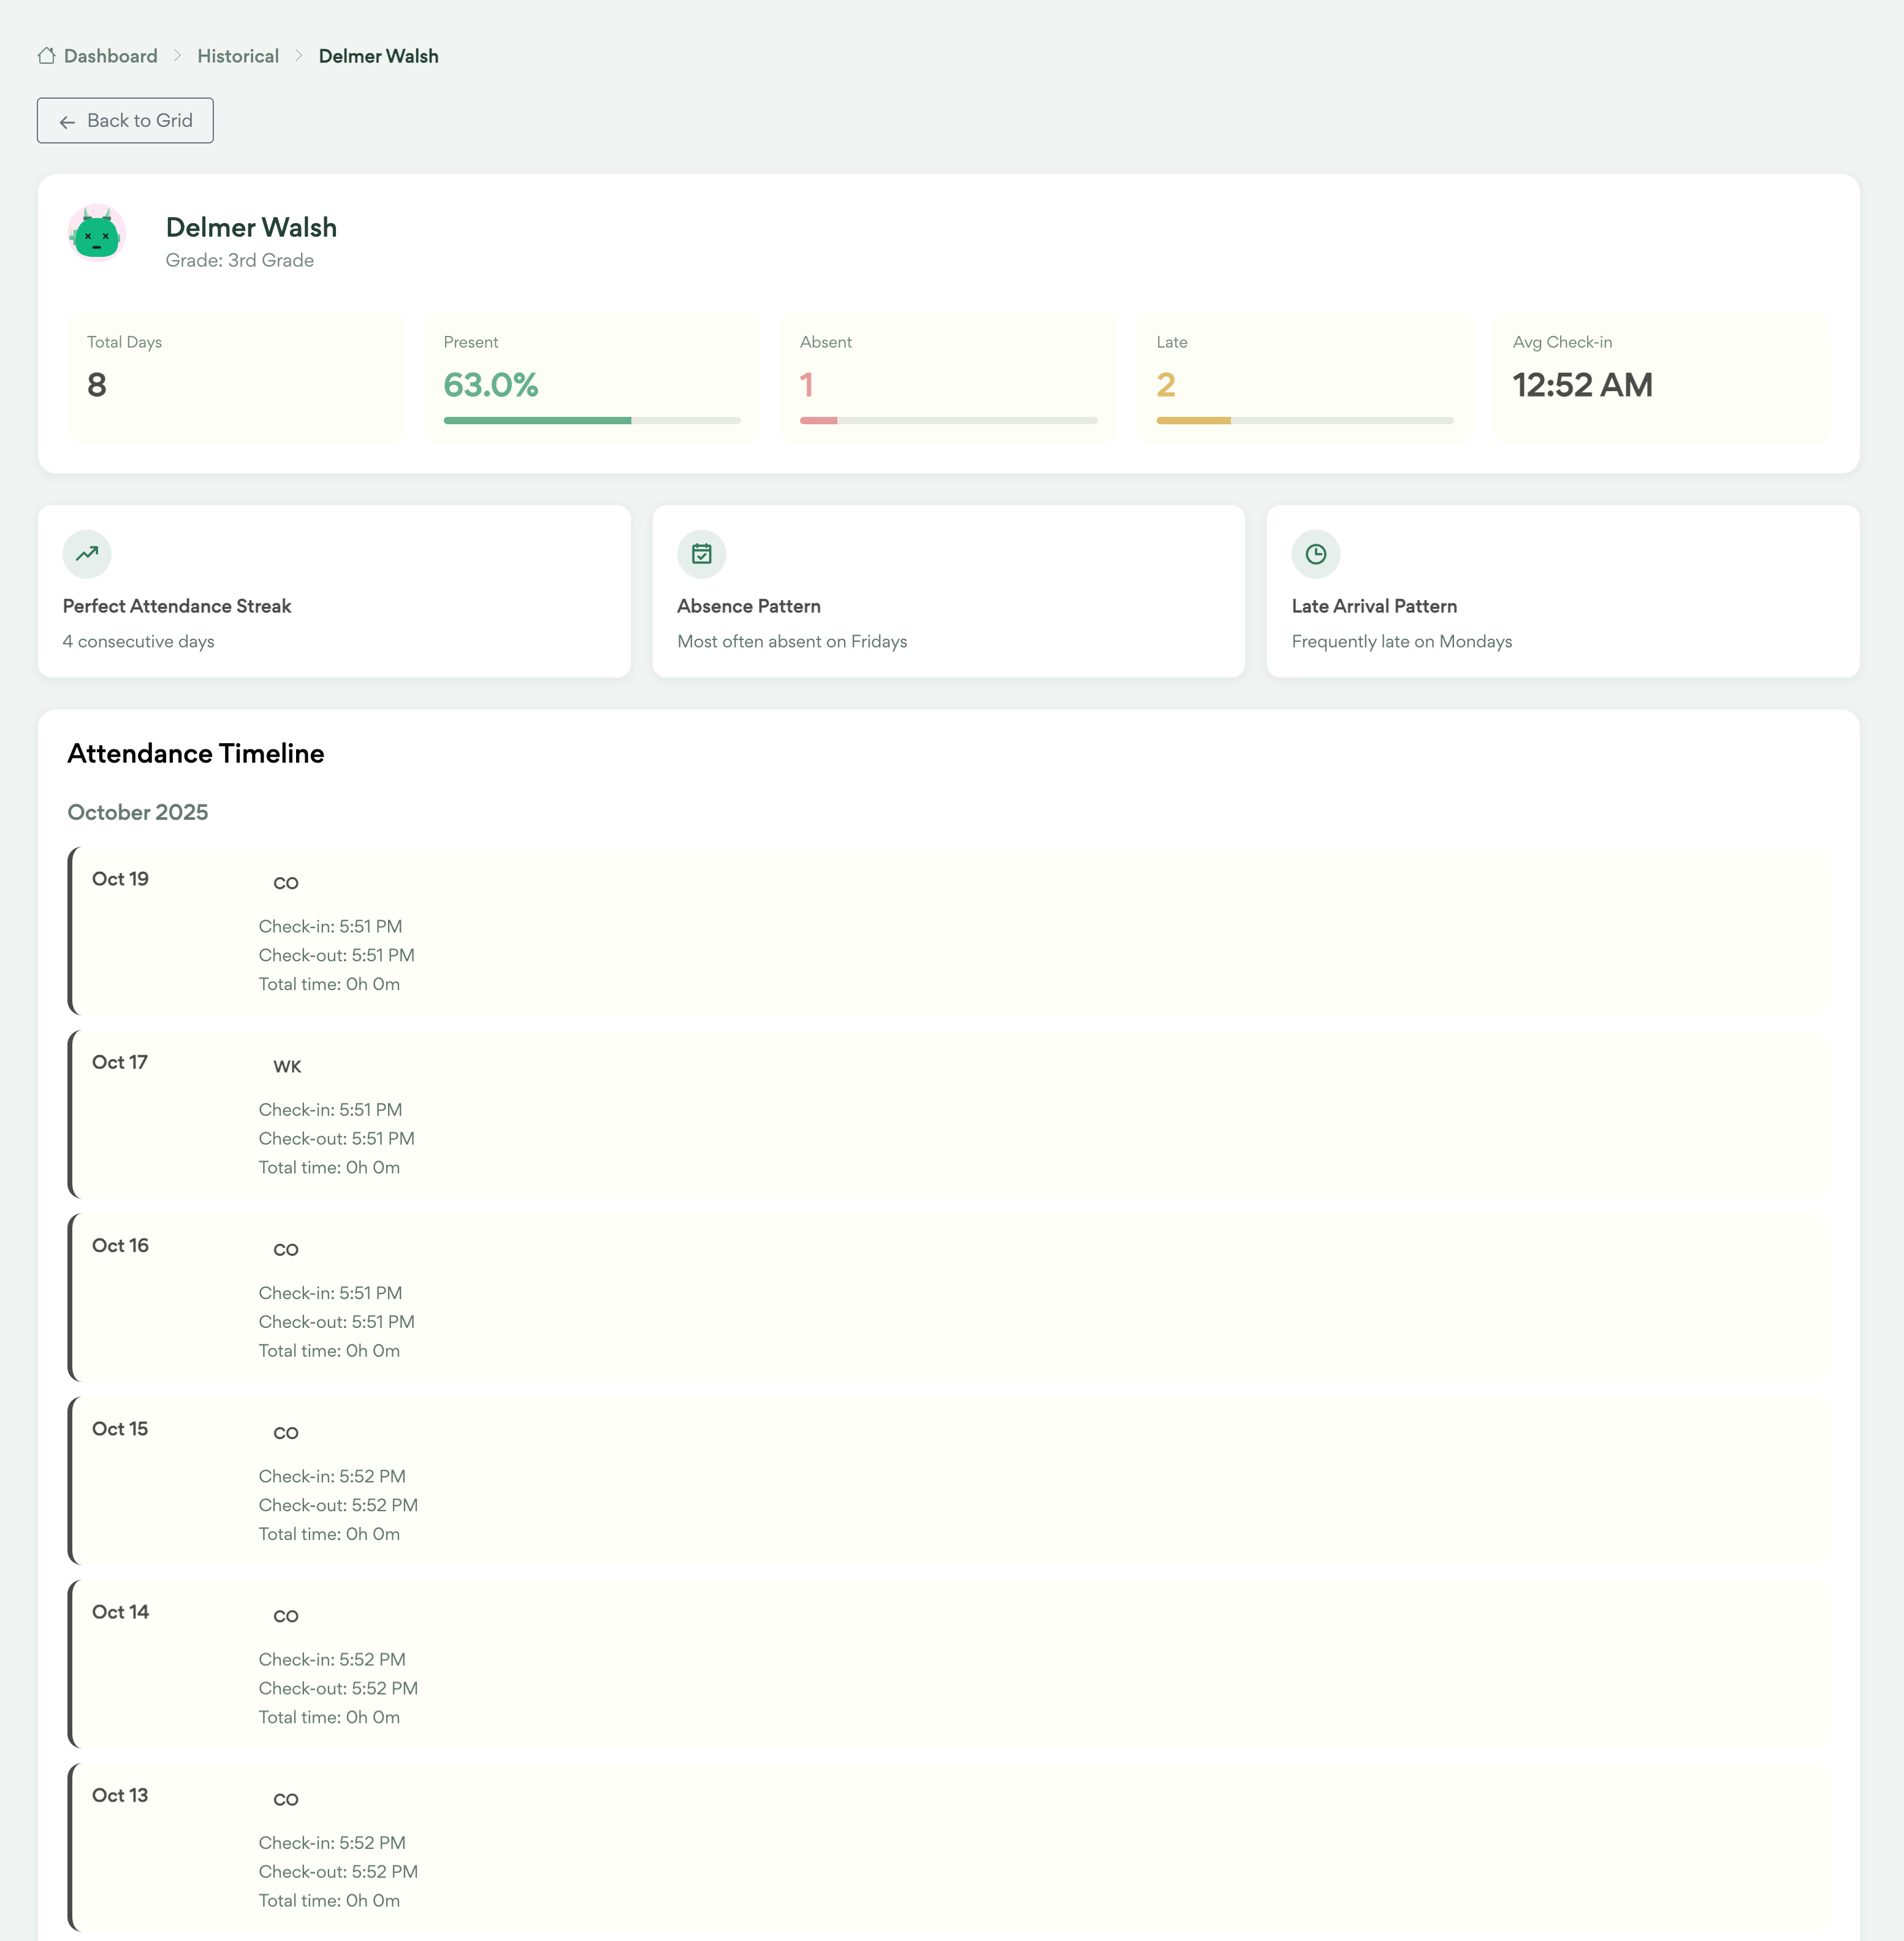
Task: Click the Total Days stat card
Action: 235,378
